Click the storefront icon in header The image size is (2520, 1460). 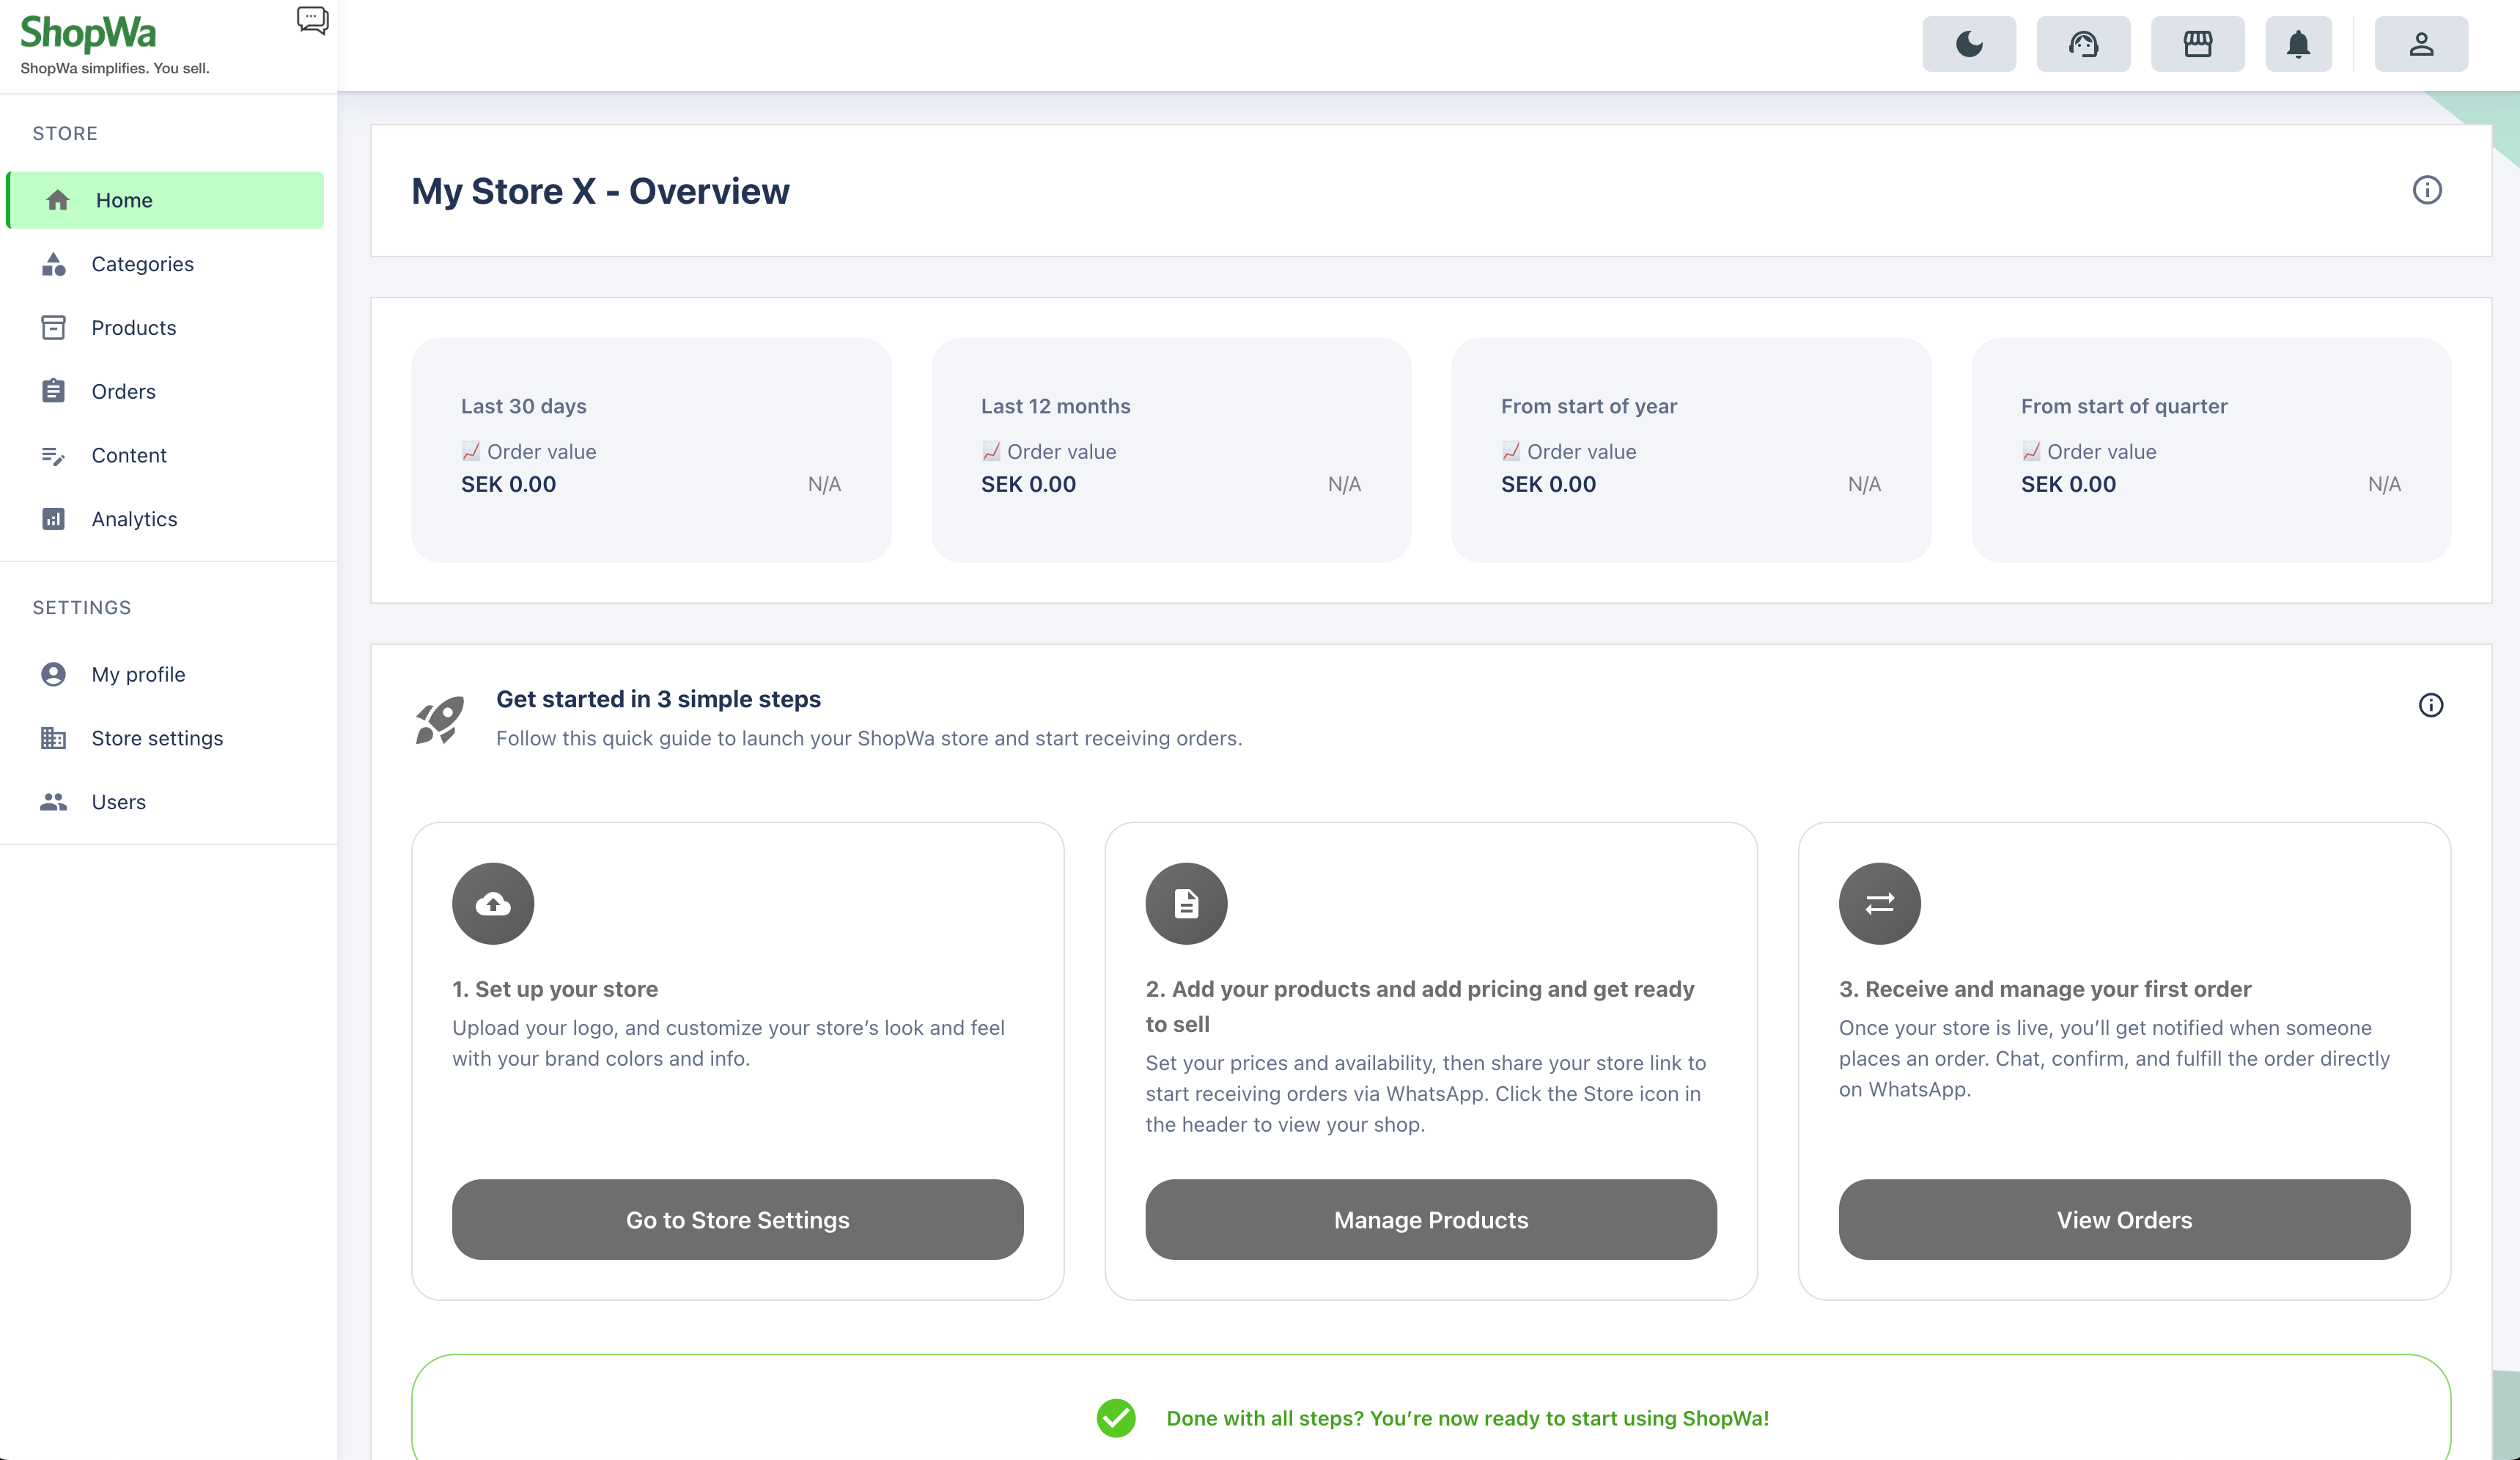tap(2197, 44)
